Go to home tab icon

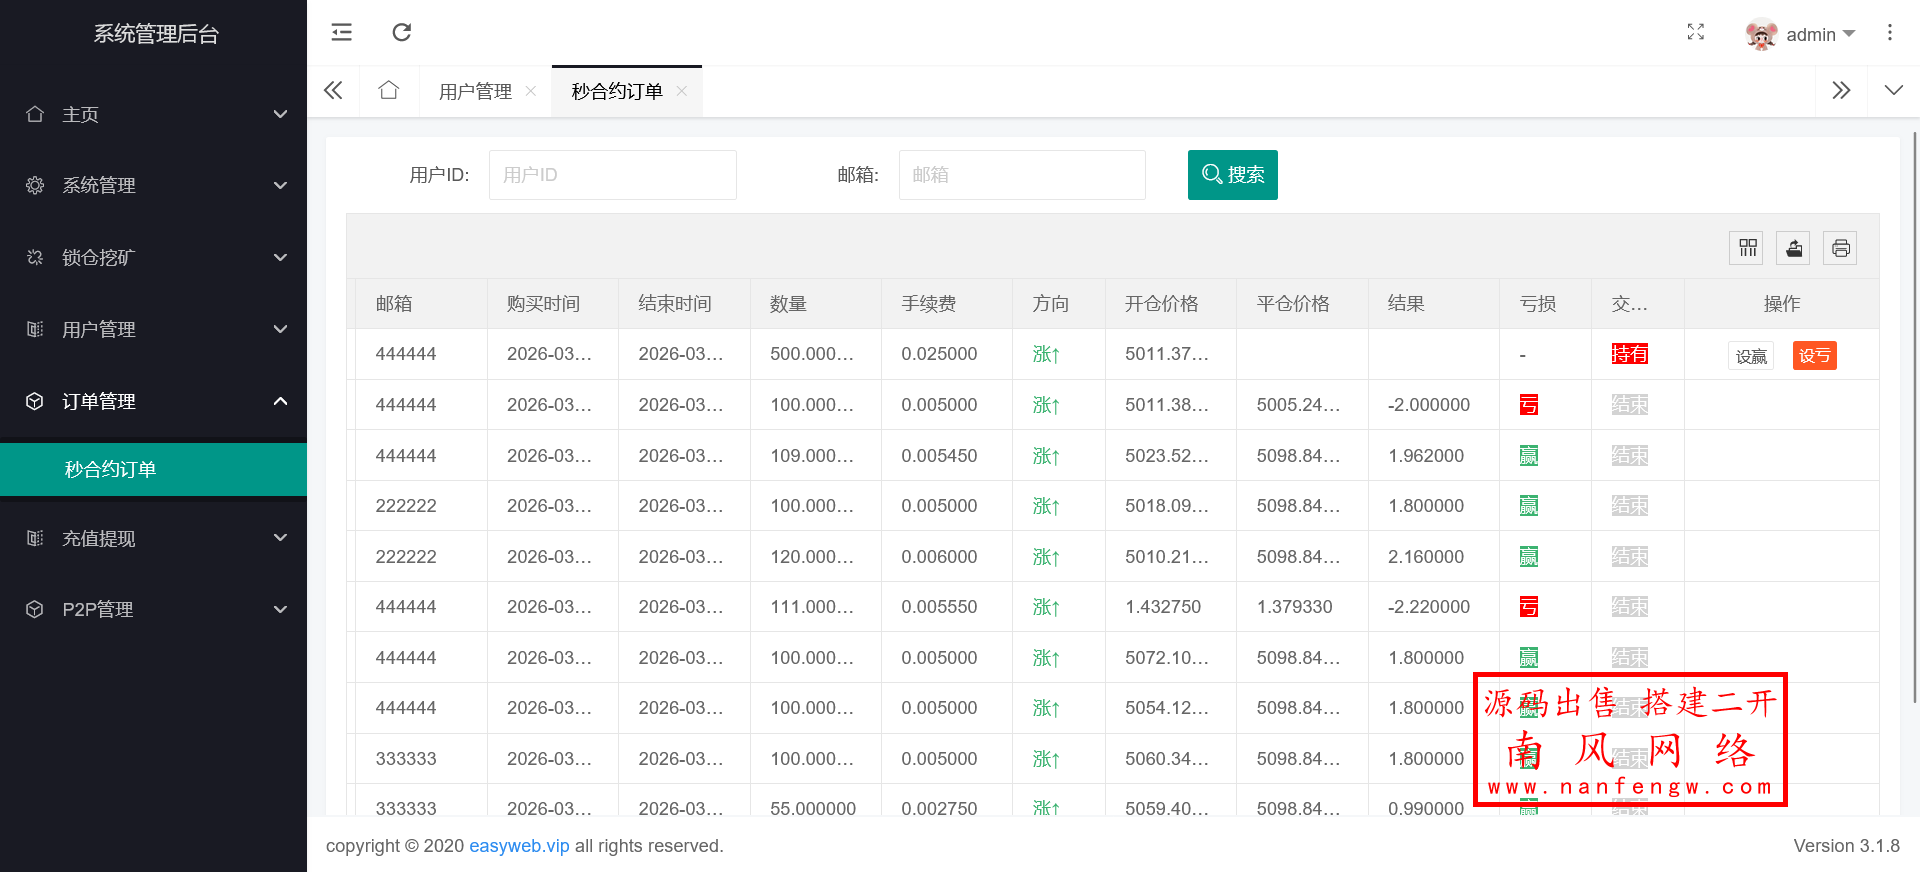coord(389,91)
